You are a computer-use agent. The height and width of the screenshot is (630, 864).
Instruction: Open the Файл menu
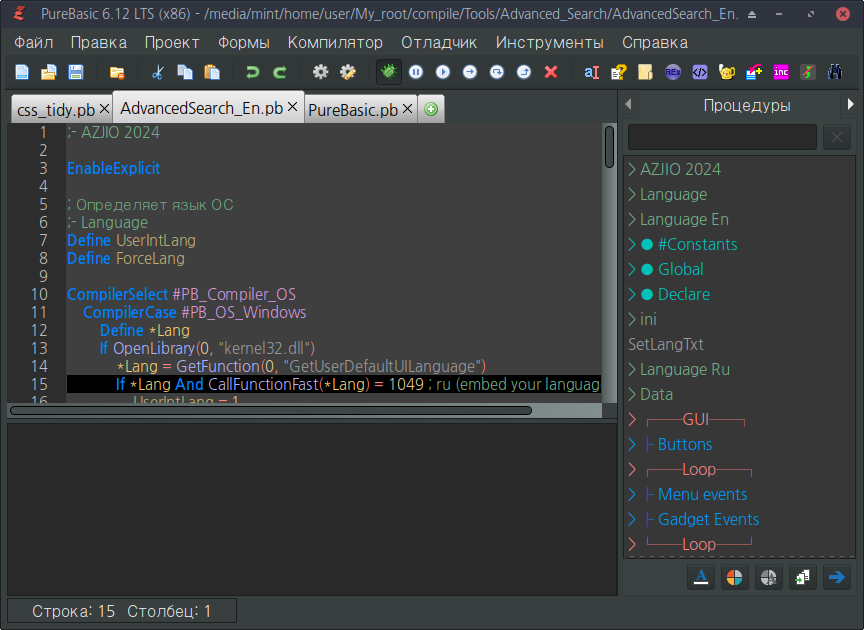[x=34, y=42]
